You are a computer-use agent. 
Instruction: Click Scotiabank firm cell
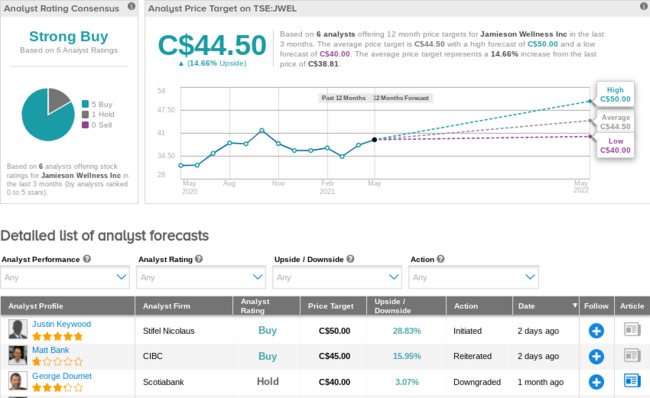click(x=163, y=382)
